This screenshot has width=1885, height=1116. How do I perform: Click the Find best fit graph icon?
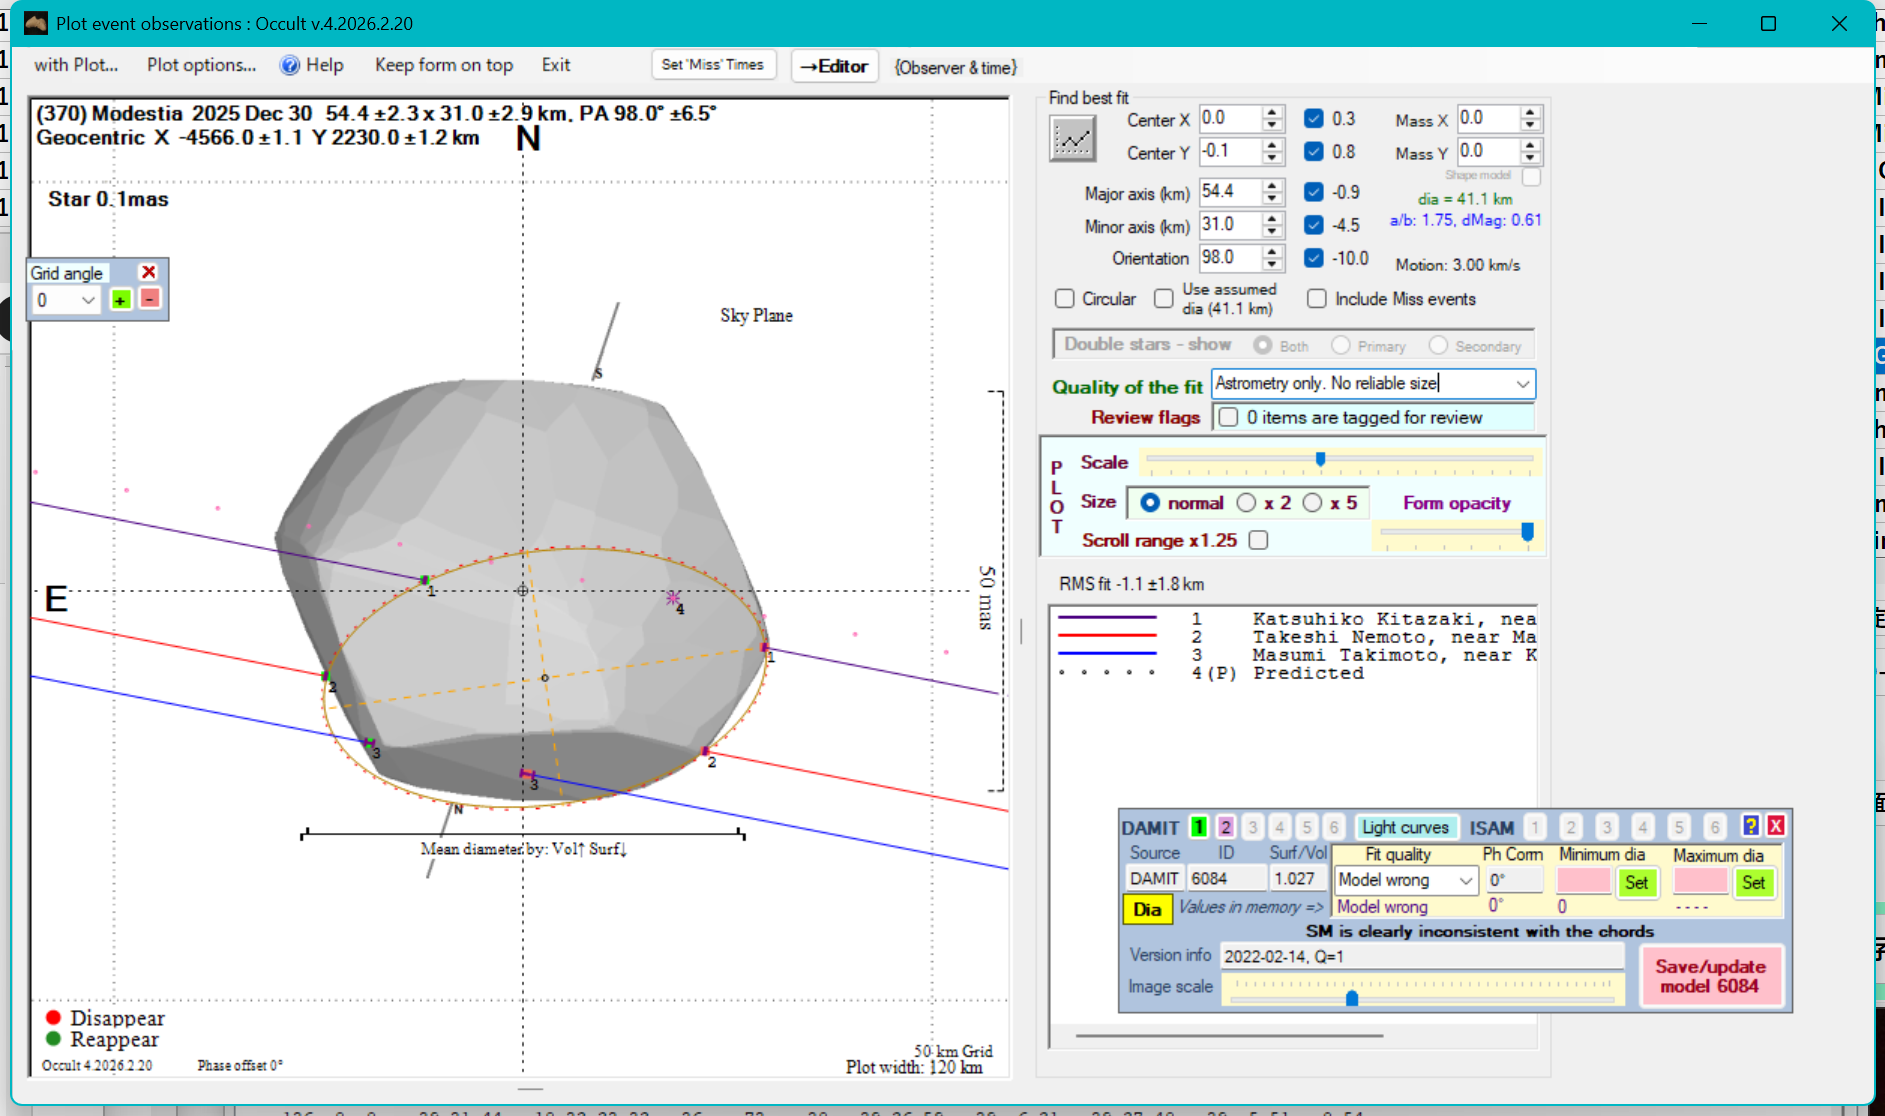coord(1072,138)
